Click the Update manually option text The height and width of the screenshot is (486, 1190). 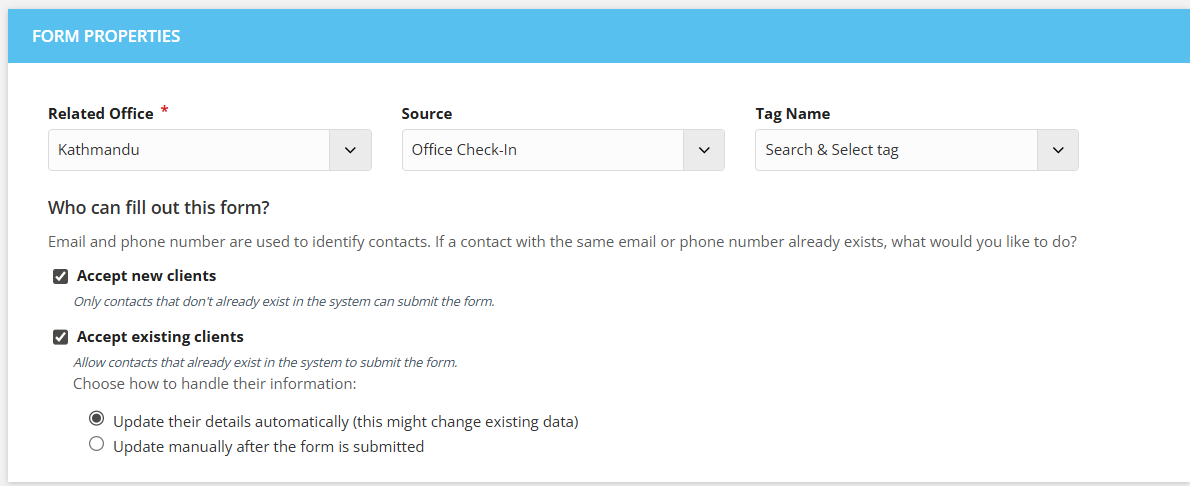(269, 447)
